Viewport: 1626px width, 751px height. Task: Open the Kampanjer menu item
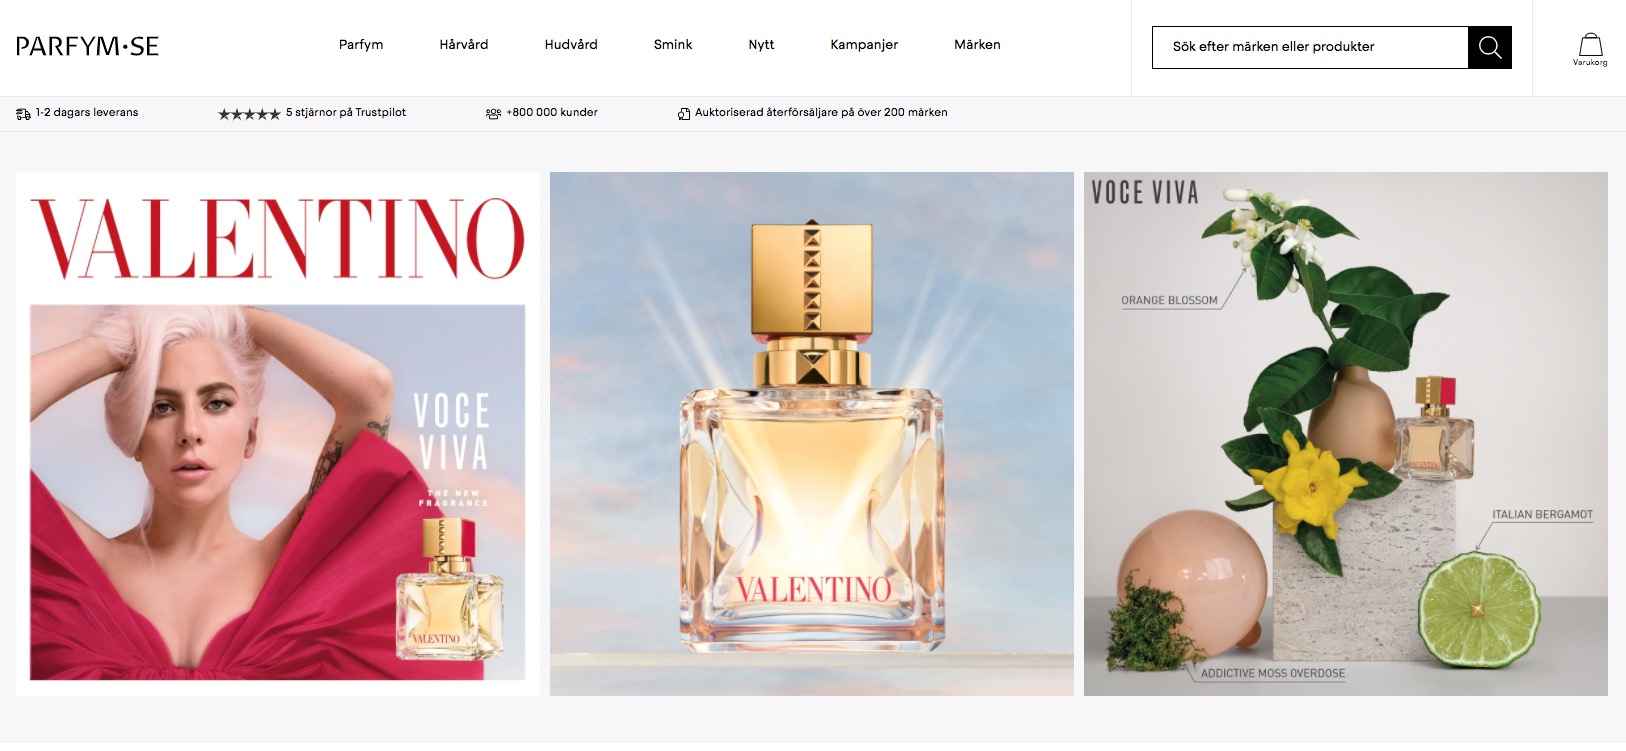(864, 45)
